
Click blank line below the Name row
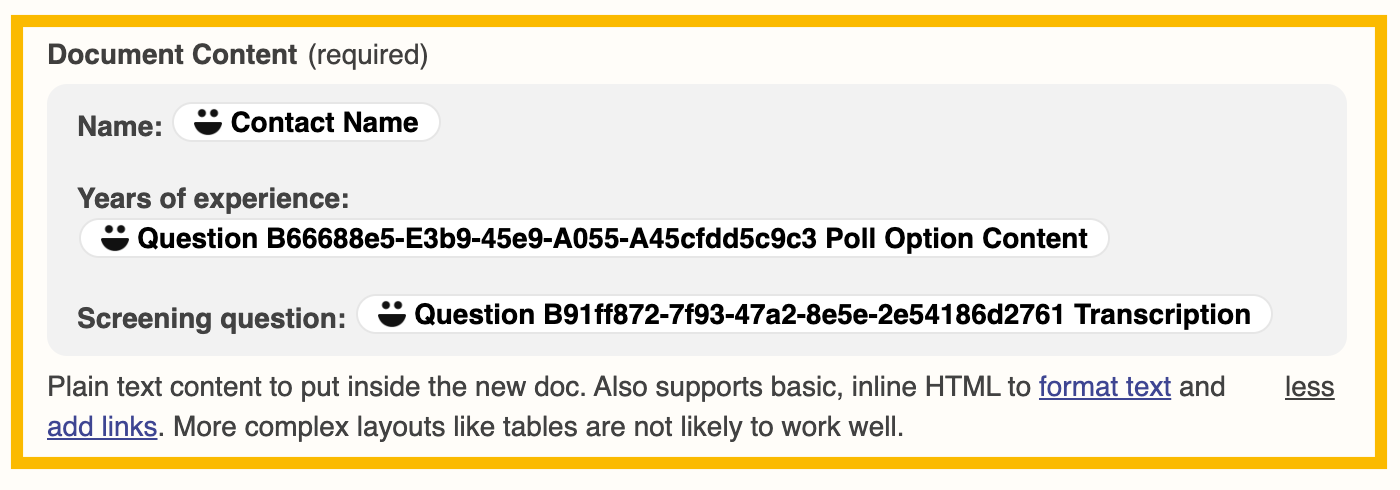[x=697, y=162]
